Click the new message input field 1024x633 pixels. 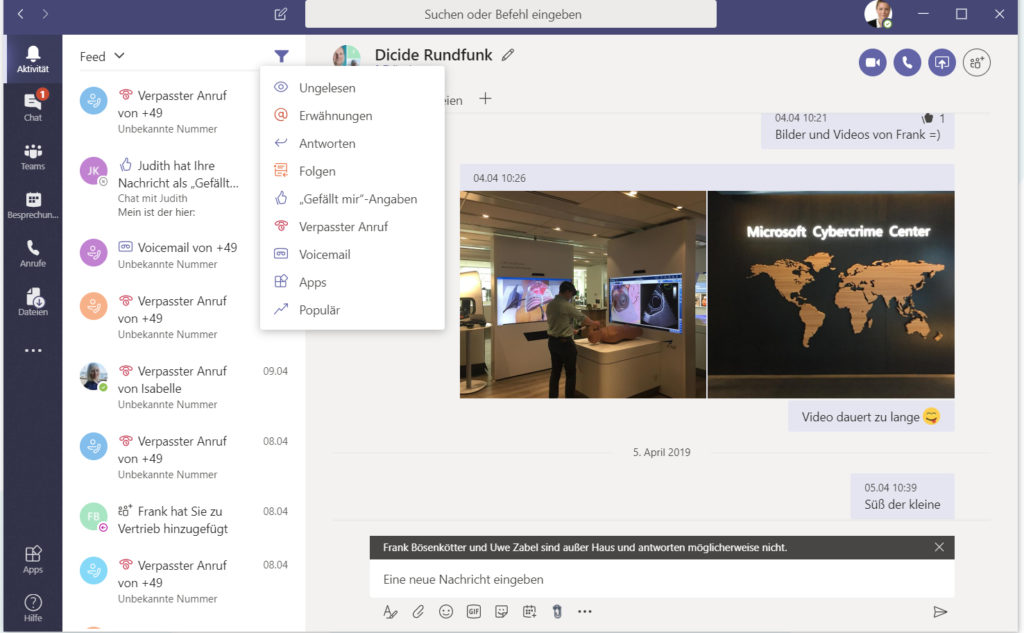click(662, 579)
